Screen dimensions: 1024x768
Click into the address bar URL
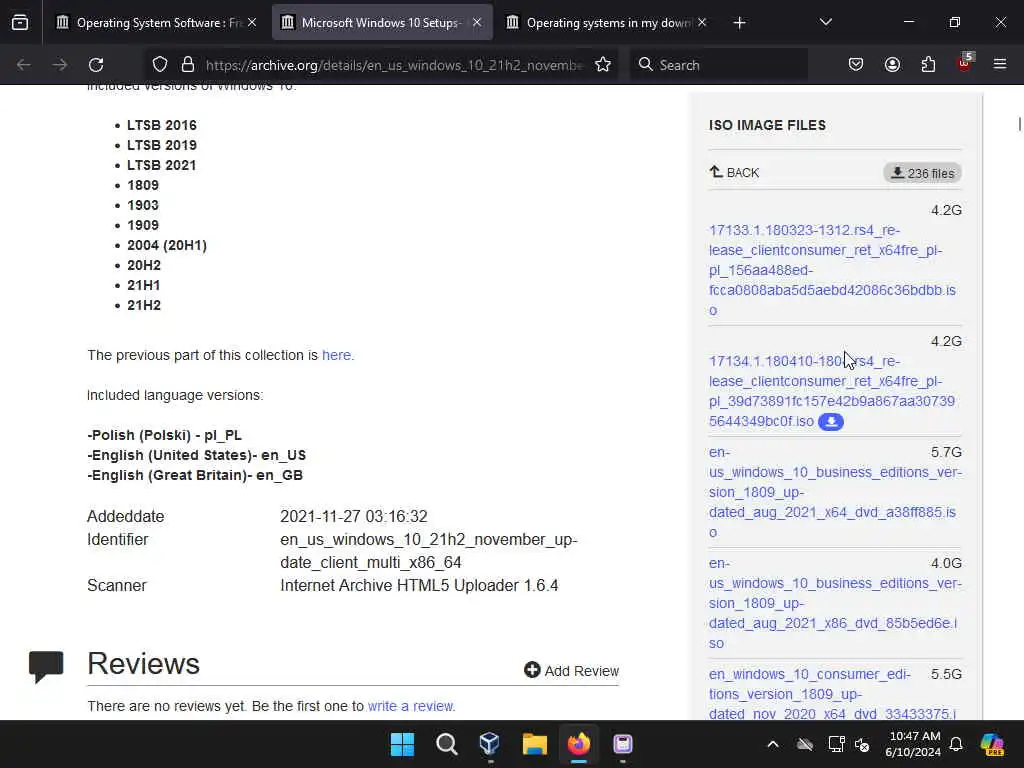394,65
